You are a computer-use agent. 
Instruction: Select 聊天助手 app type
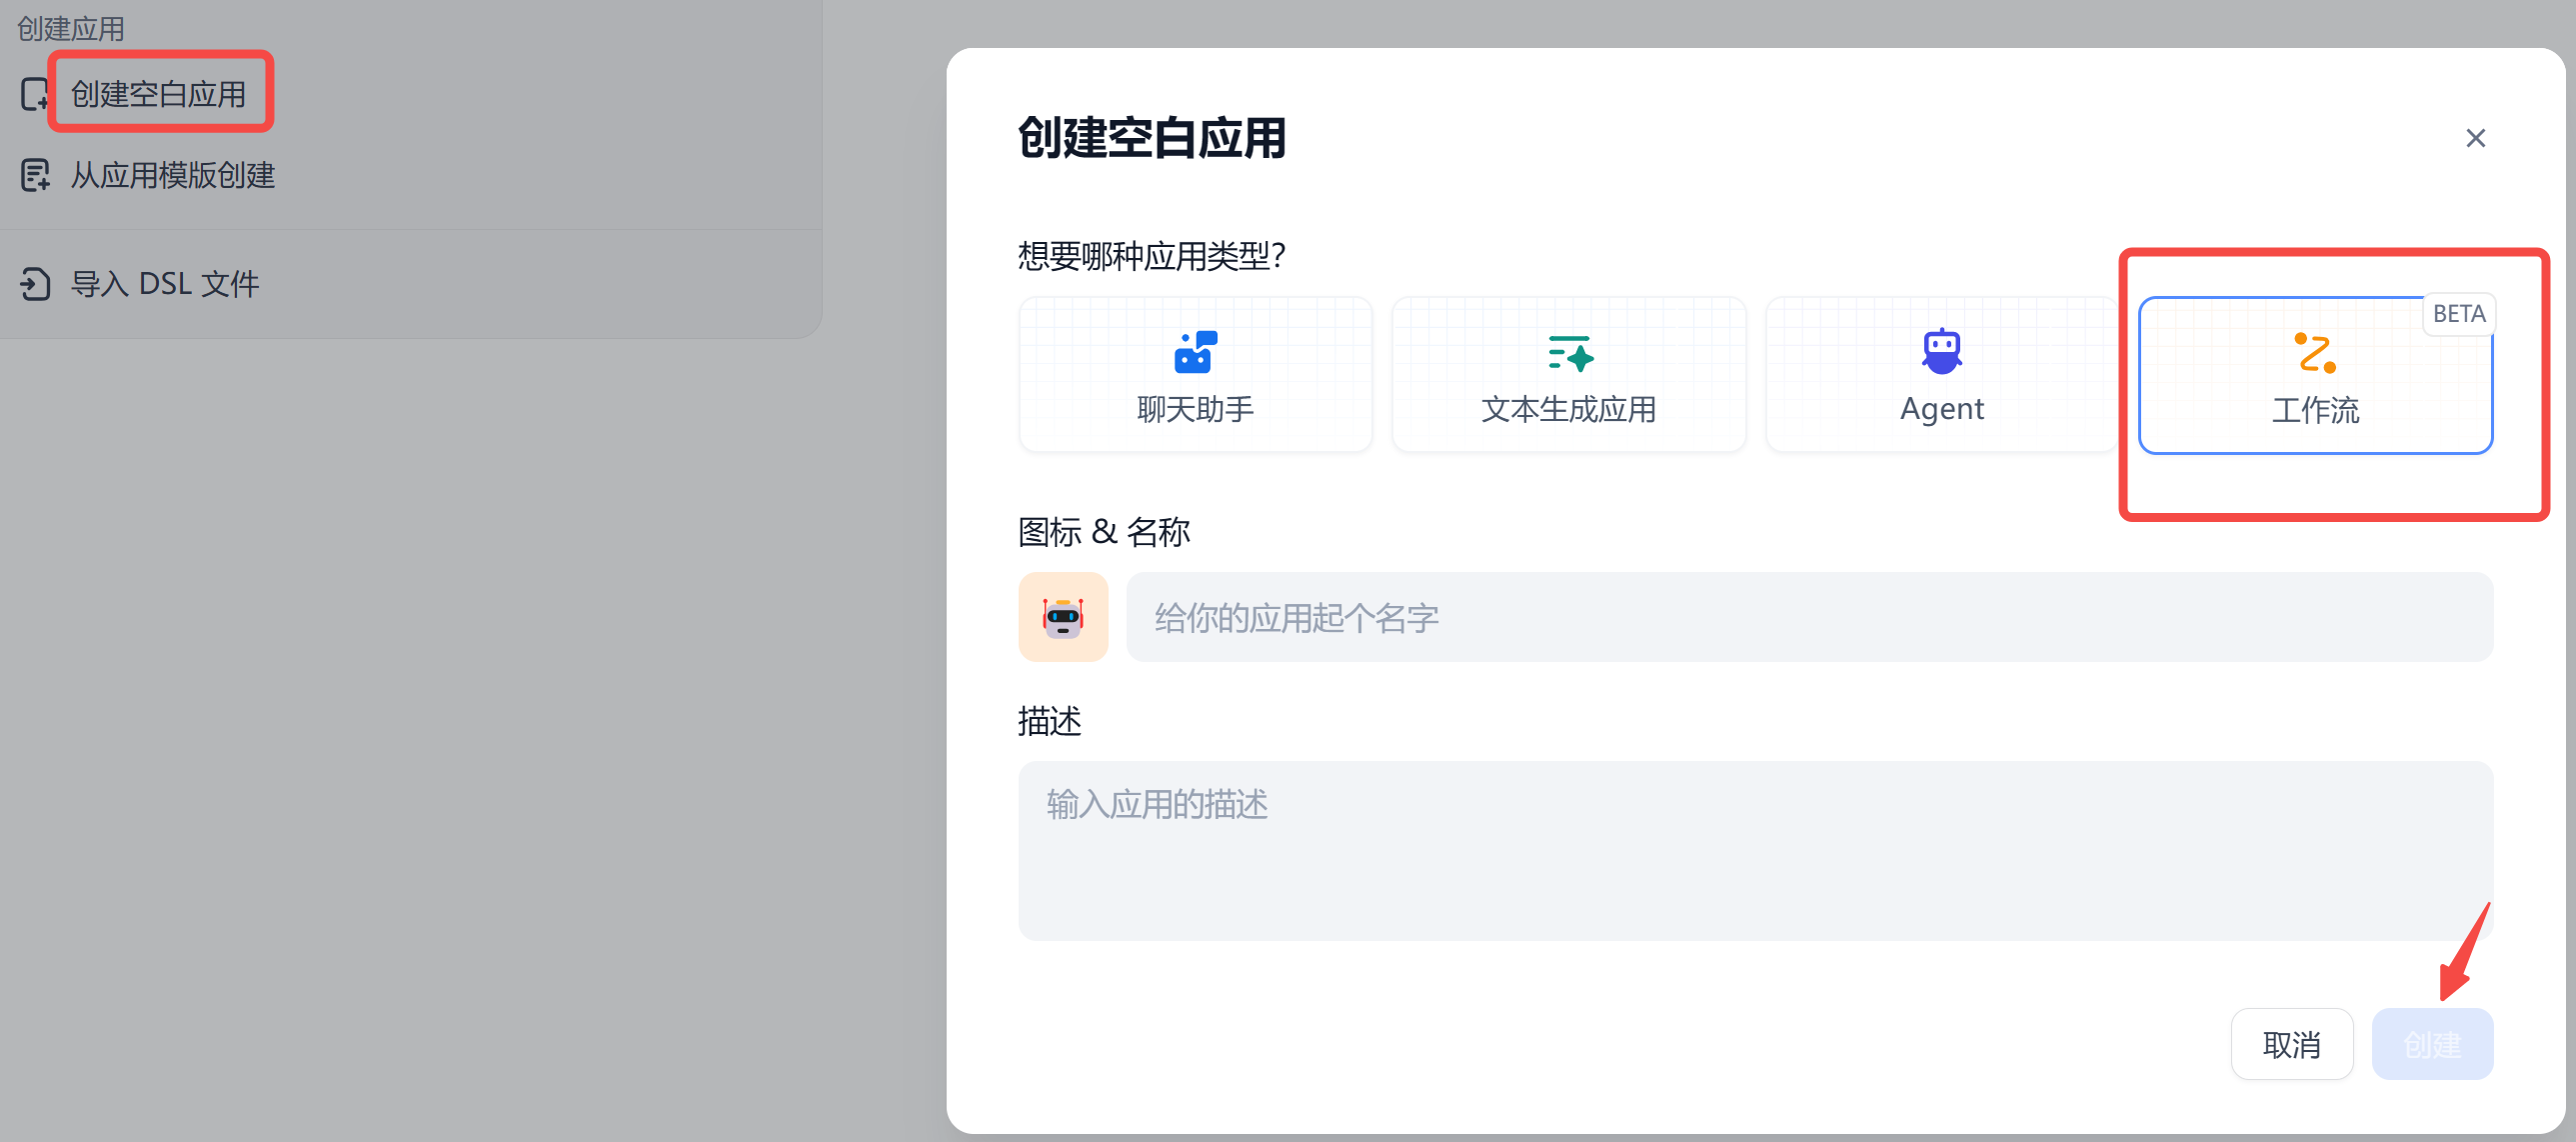[x=1194, y=409]
